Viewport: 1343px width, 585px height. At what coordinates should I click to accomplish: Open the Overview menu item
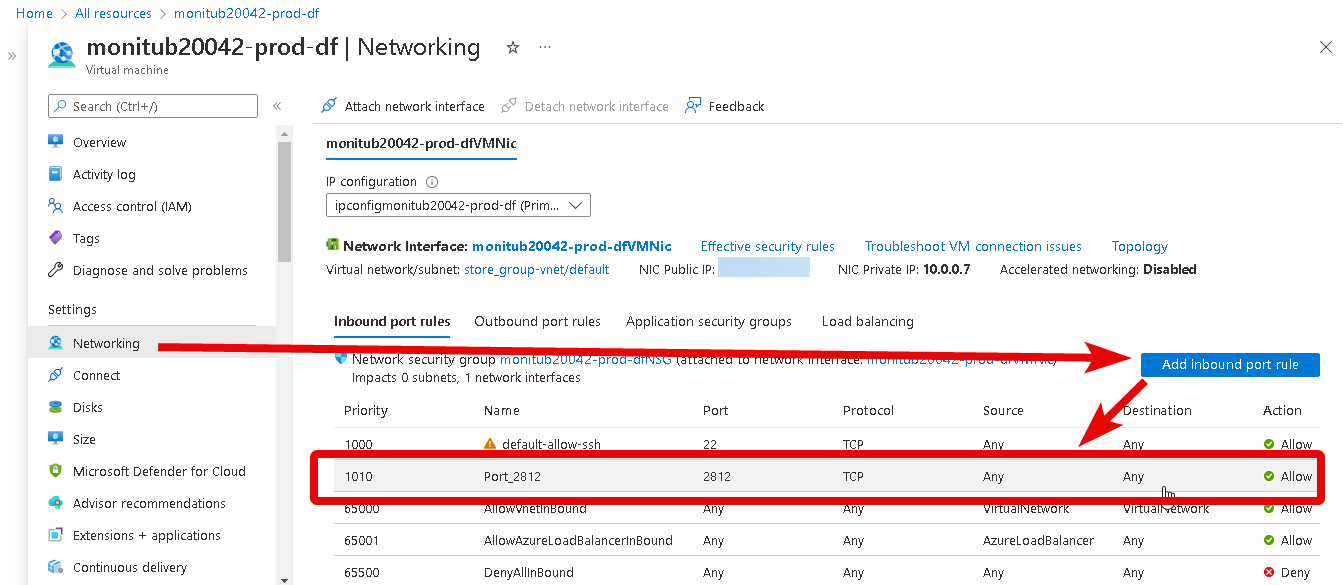(x=100, y=142)
